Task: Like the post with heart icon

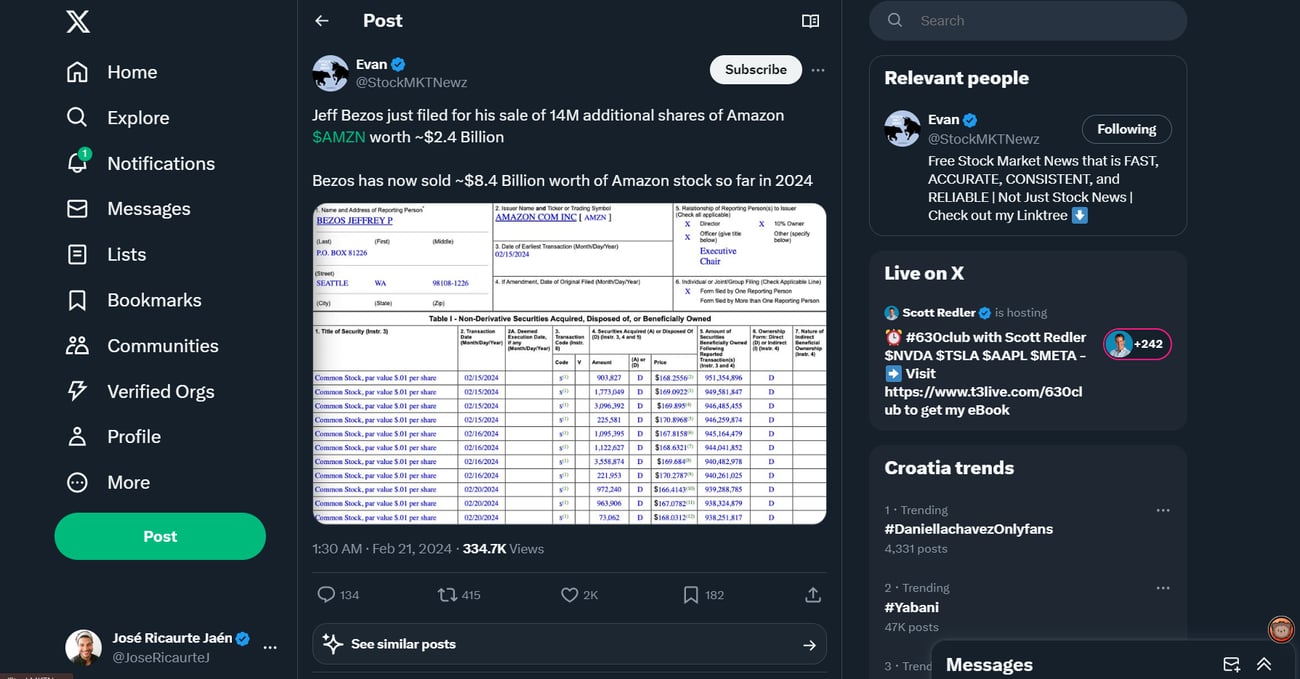Action: 569,595
